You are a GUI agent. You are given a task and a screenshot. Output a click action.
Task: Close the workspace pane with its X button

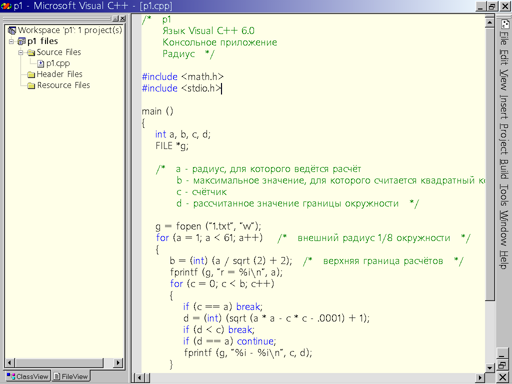click(123, 19)
